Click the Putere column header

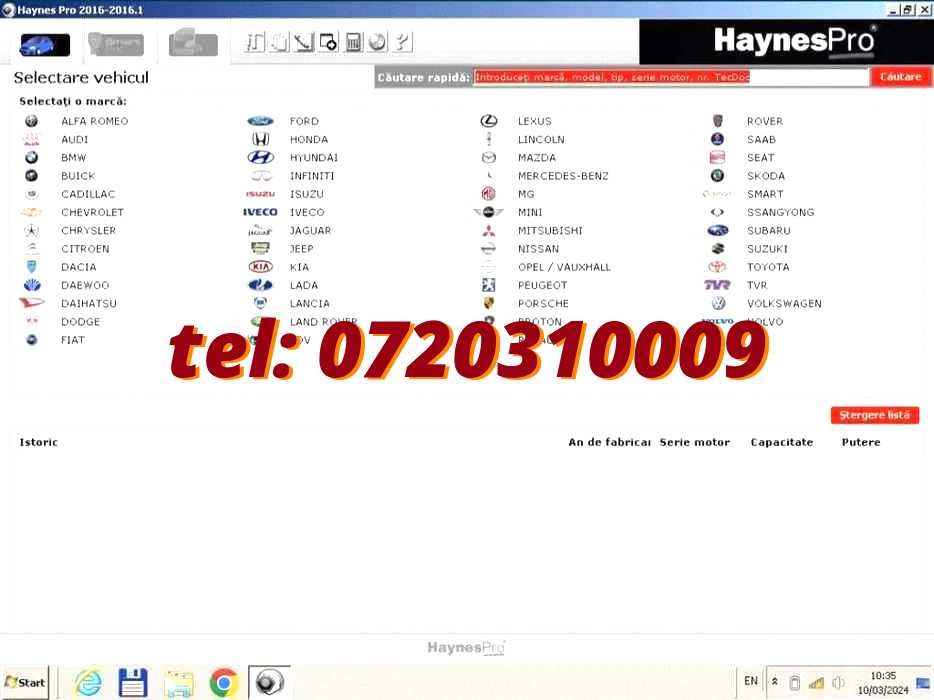[861, 442]
